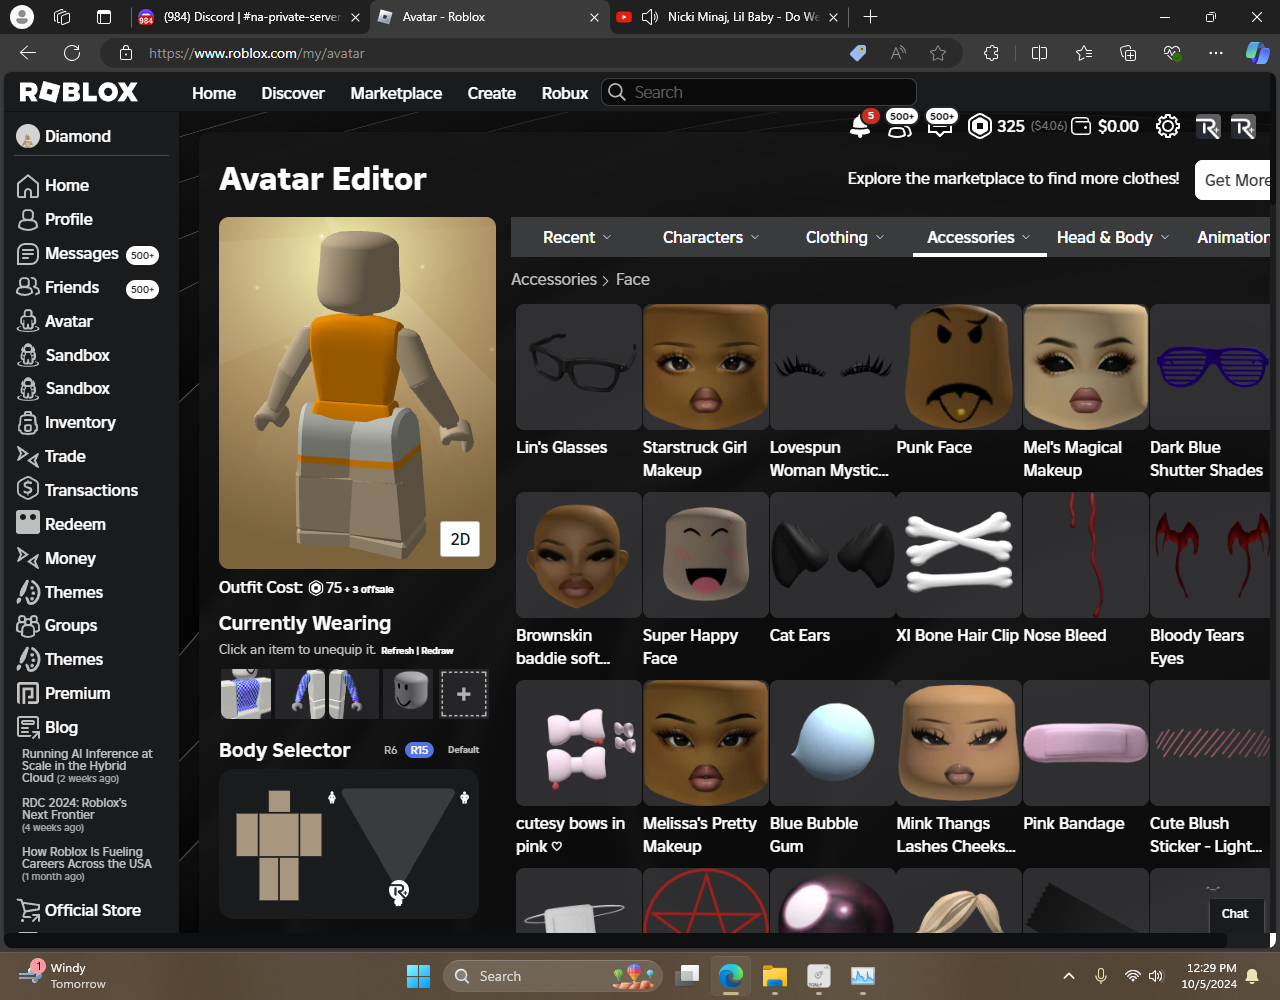The image size is (1280, 1000).
Task: Click the Windows Start button
Action: coord(418,976)
